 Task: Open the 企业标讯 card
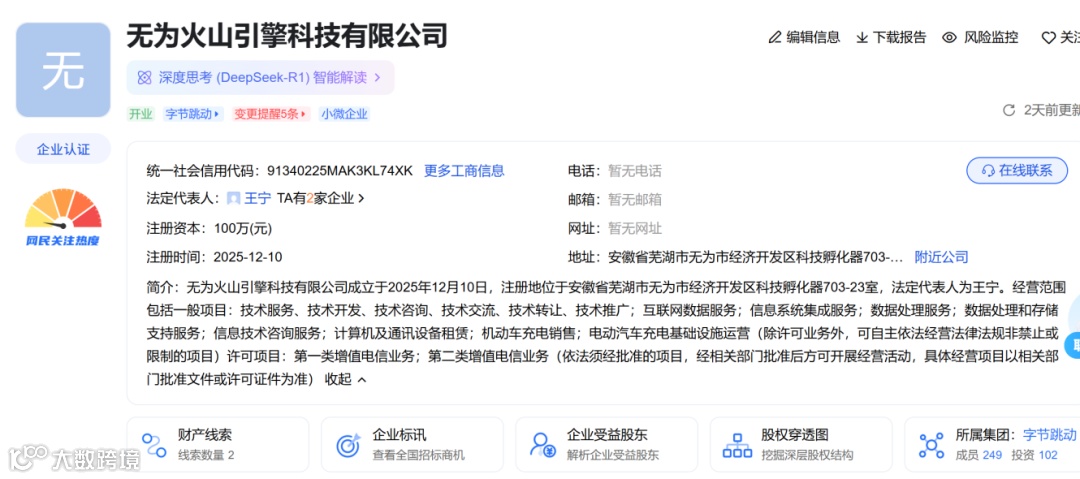click(413, 445)
